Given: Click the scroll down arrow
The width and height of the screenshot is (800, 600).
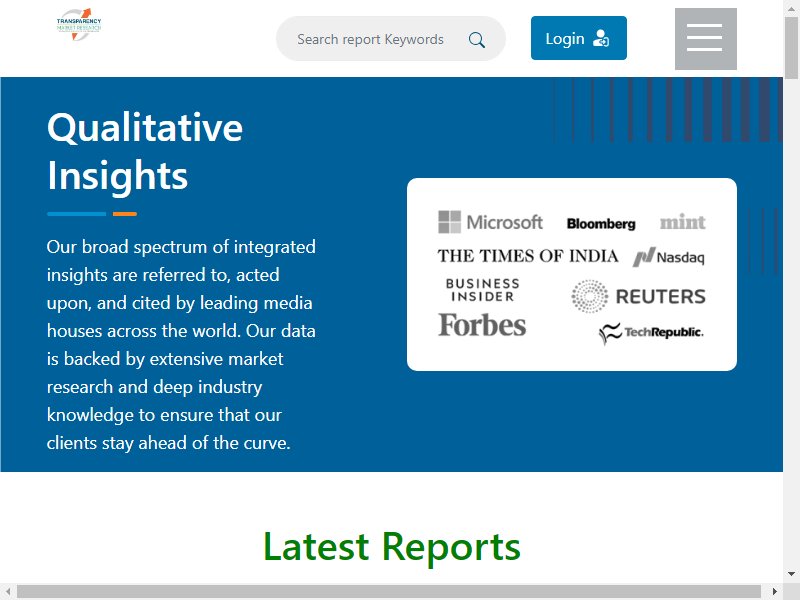Looking at the screenshot, I should coord(791,574).
